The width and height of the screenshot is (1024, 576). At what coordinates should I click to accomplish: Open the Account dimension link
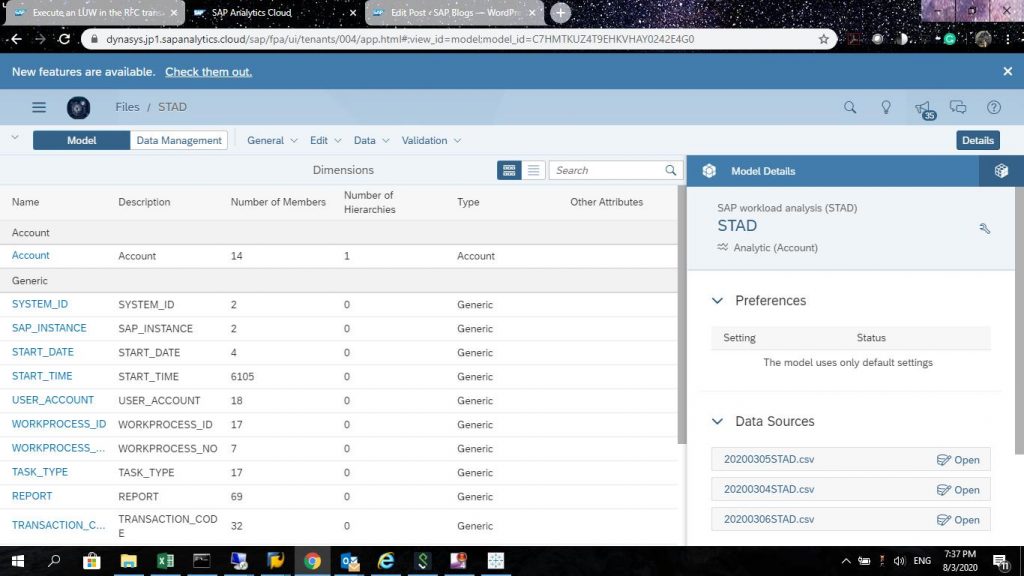(31, 255)
